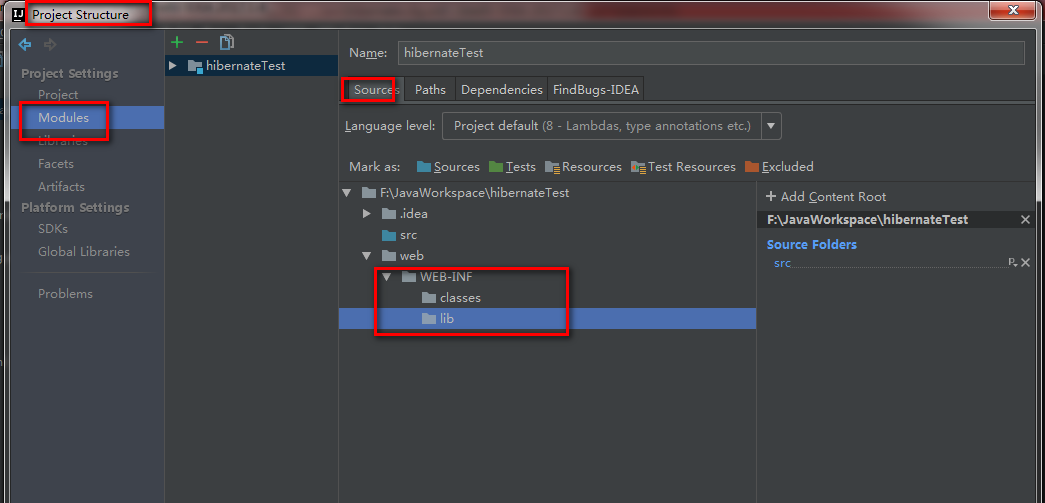This screenshot has width=1045, height=503.
Task: Open Project settings section
Action: tap(58, 95)
